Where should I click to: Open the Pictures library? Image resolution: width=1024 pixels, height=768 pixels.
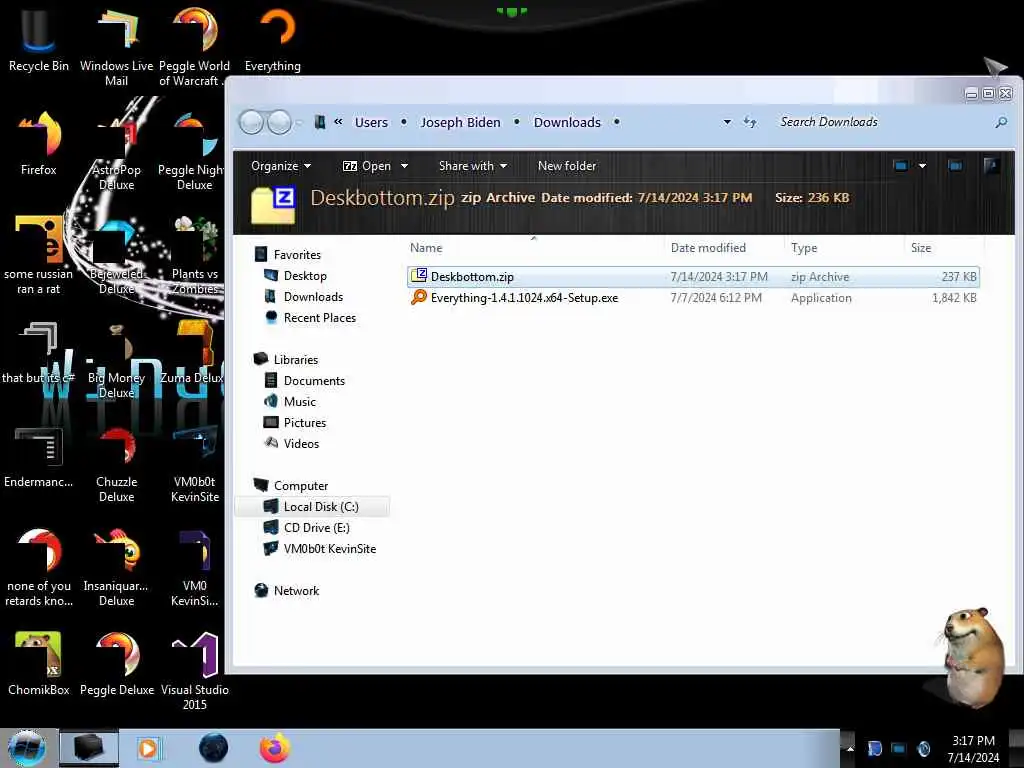304,423
